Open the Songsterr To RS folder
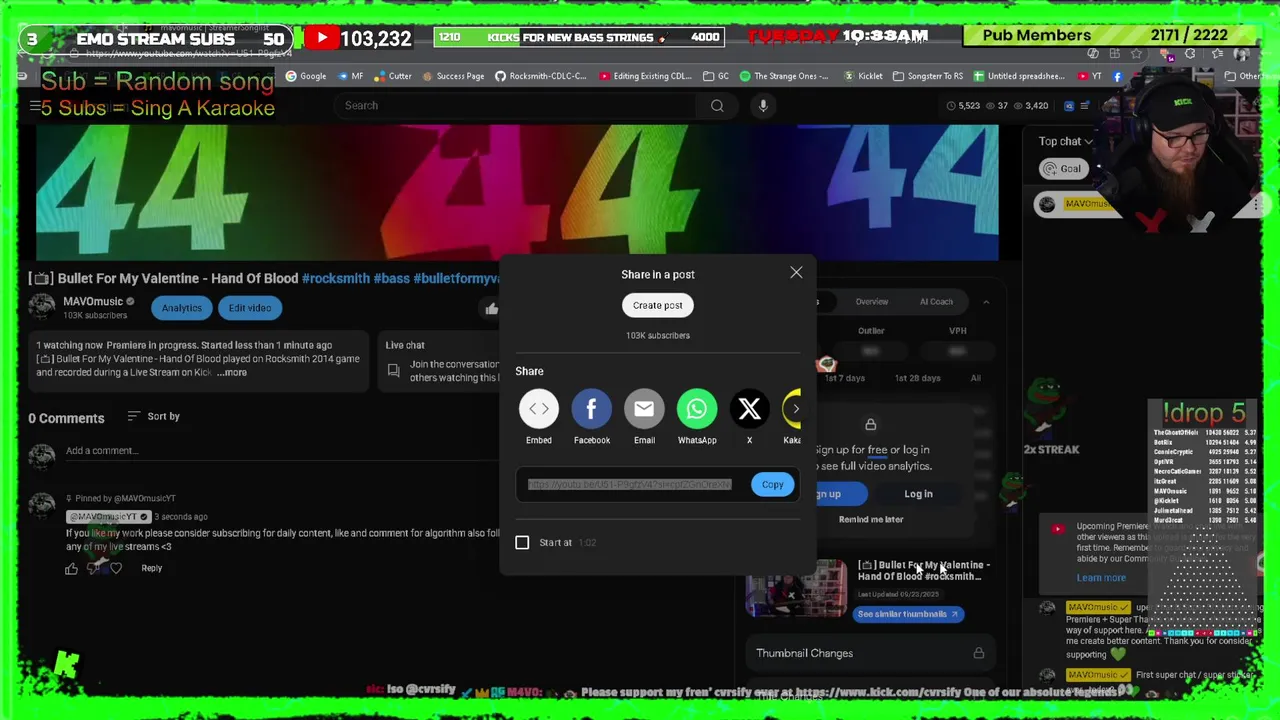The image size is (1280, 720). click(x=928, y=76)
